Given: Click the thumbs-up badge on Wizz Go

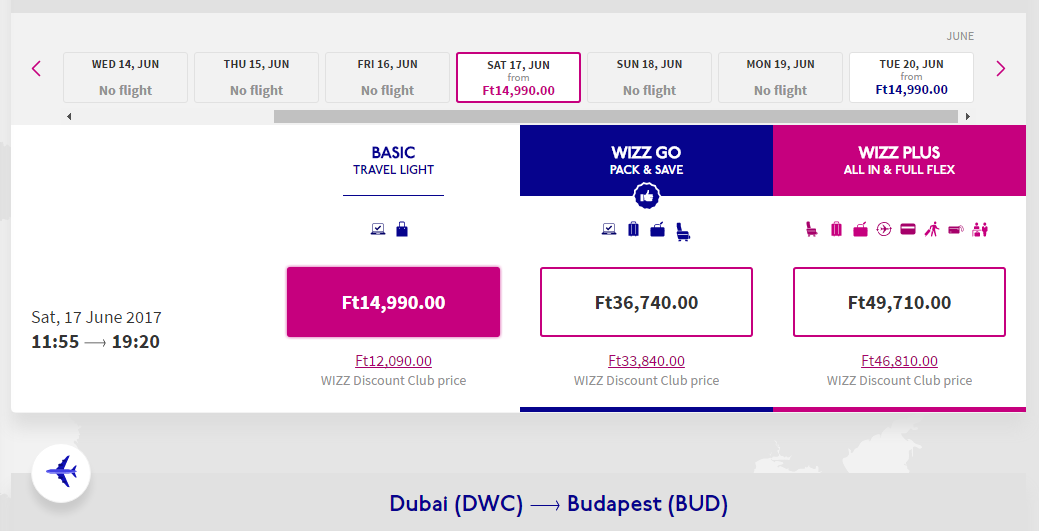Looking at the screenshot, I should tap(646, 196).
